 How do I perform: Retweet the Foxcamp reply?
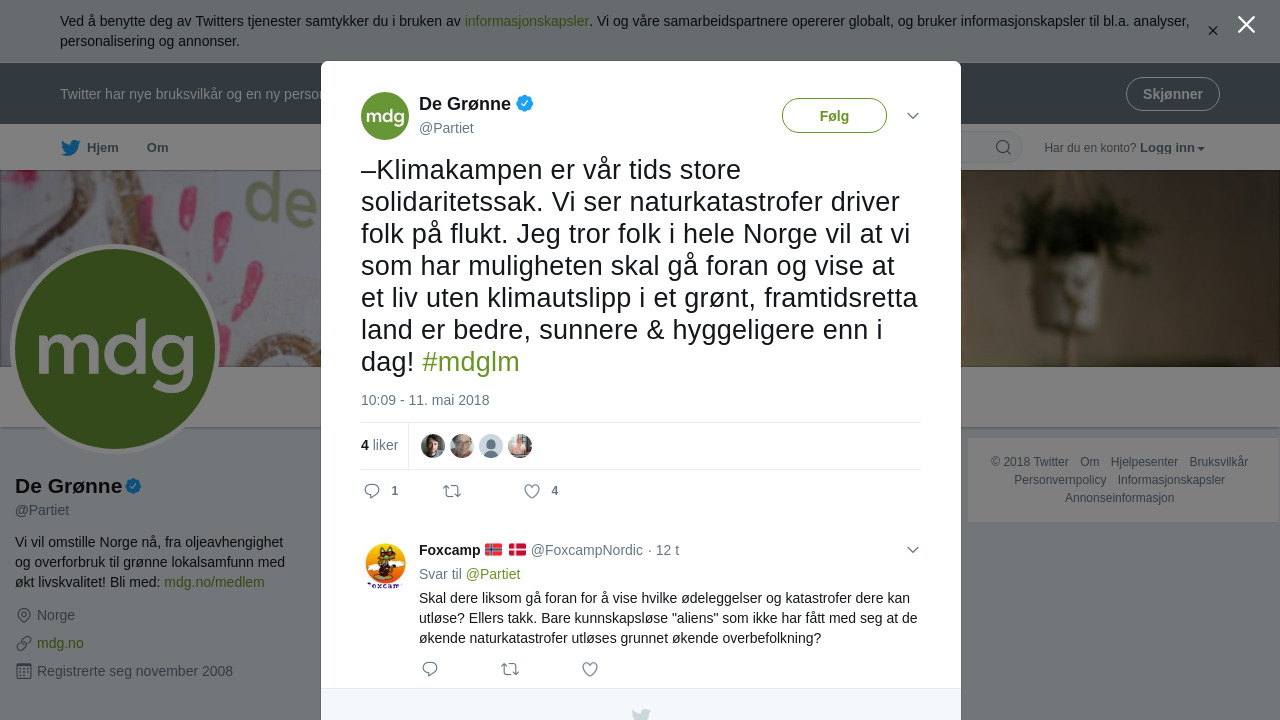pos(510,669)
